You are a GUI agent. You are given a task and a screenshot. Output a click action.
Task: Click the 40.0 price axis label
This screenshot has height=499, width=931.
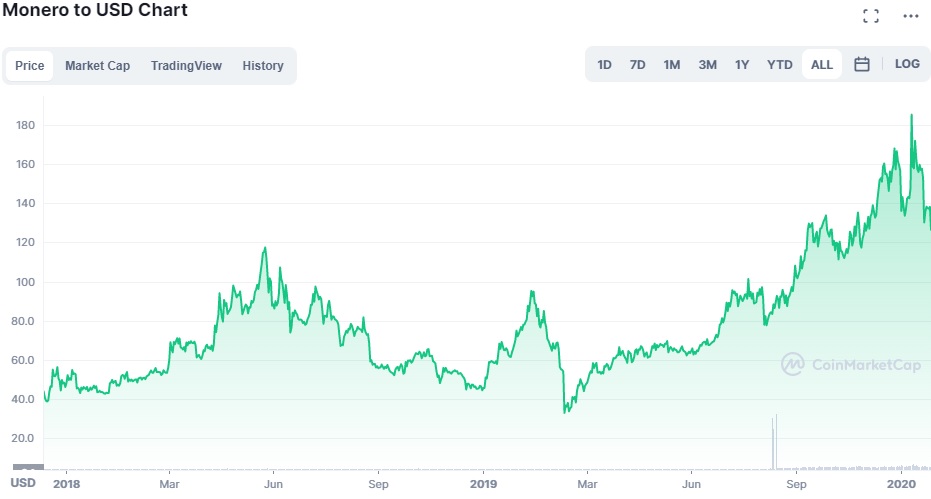pos(23,399)
